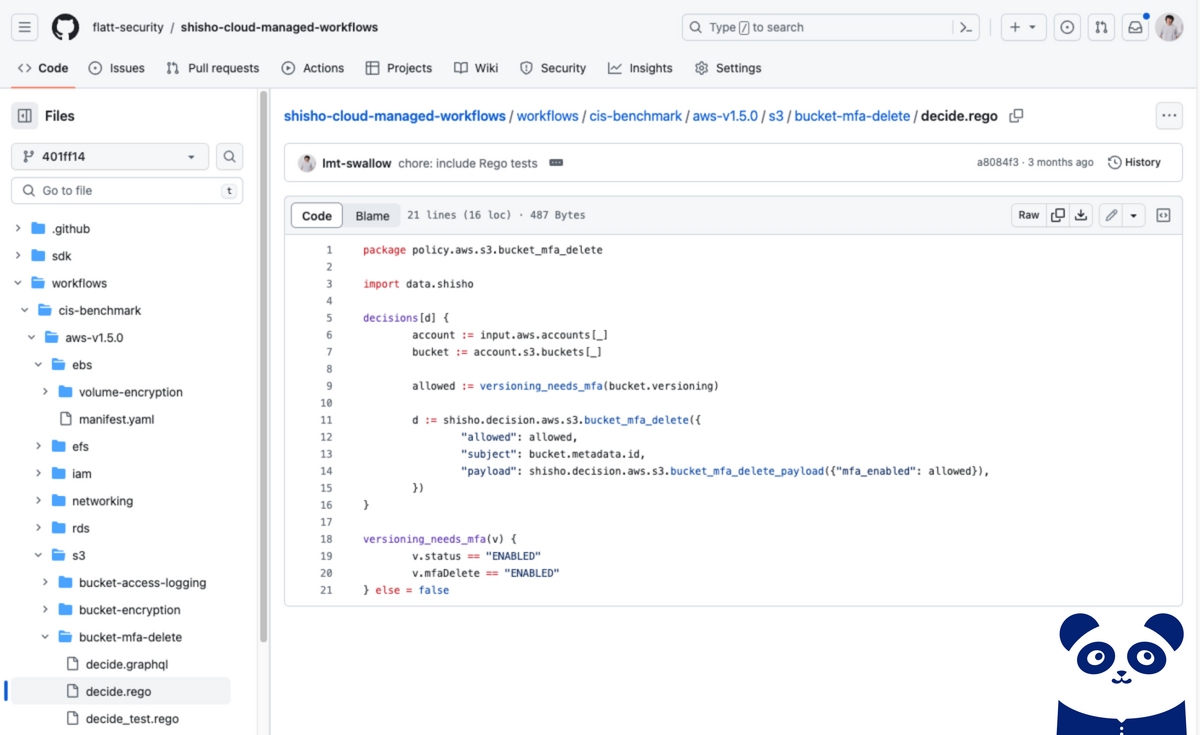Collapse the s3 folder
The width and height of the screenshot is (1200, 735).
(x=39, y=555)
